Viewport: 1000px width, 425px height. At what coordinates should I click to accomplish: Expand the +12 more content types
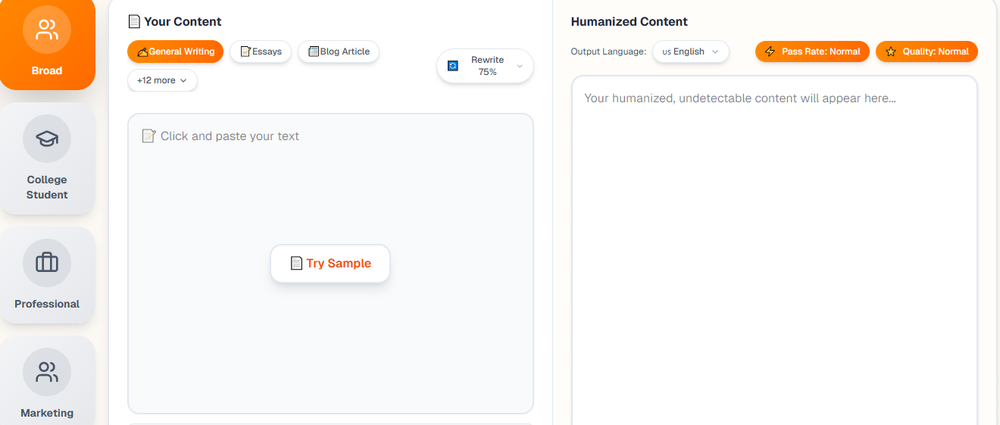pyautogui.click(x=162, y=80)
